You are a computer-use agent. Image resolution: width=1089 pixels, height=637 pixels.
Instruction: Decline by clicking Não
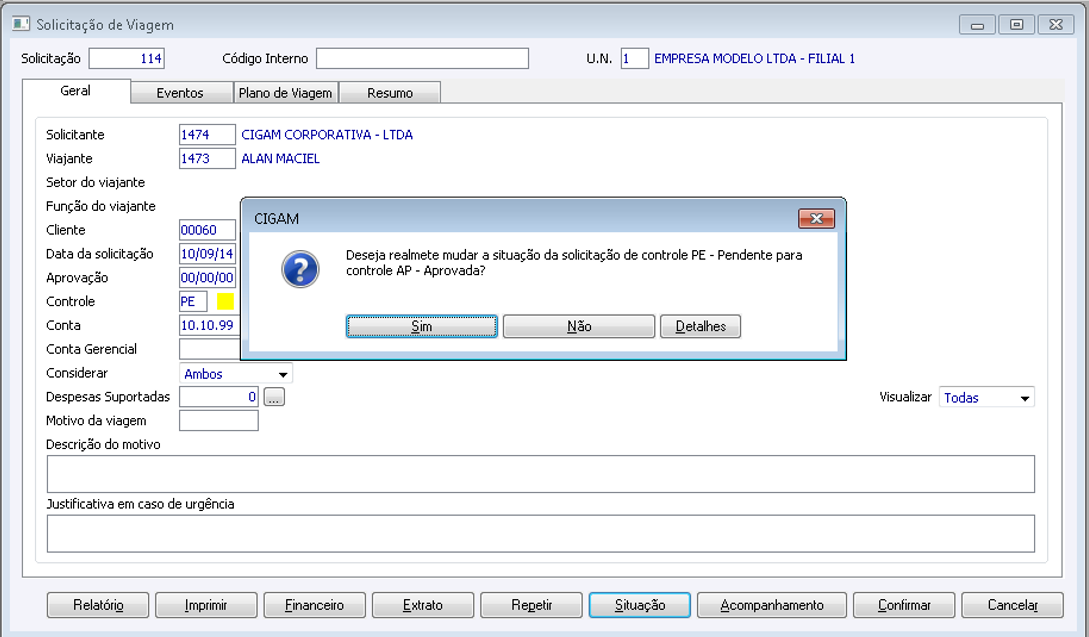click(x=579, y=326)
